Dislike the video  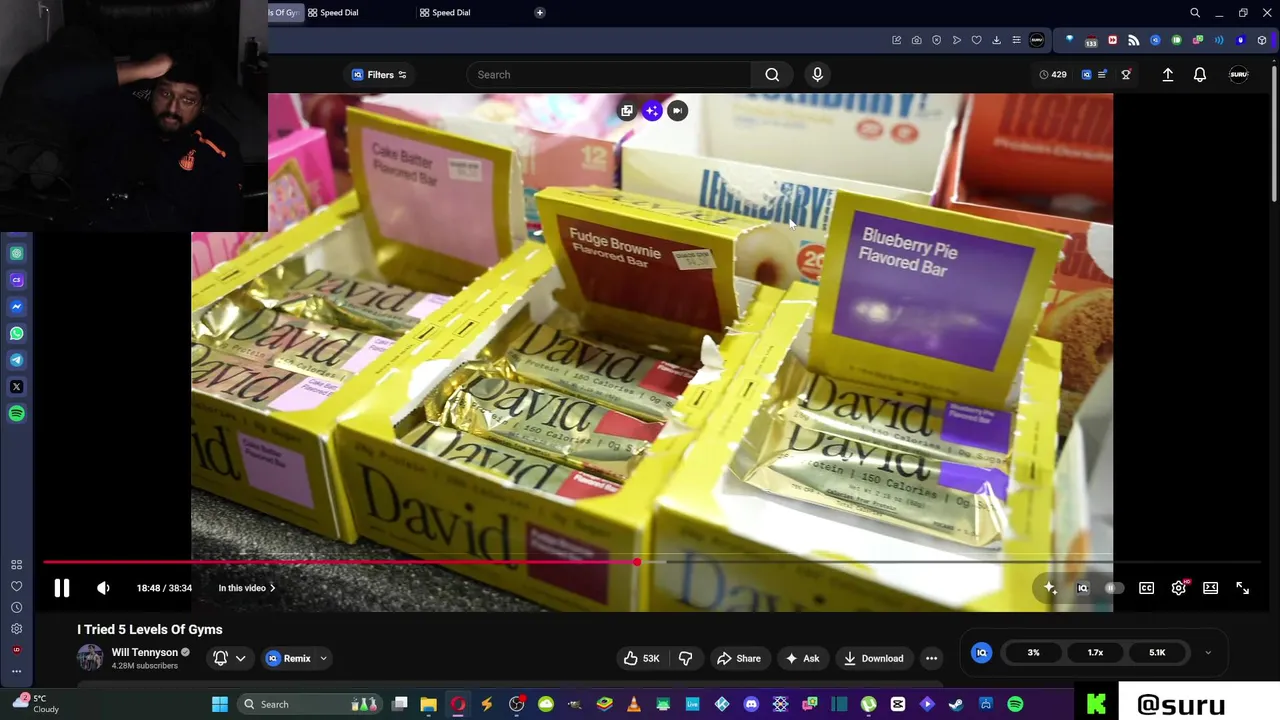(686, 658)
